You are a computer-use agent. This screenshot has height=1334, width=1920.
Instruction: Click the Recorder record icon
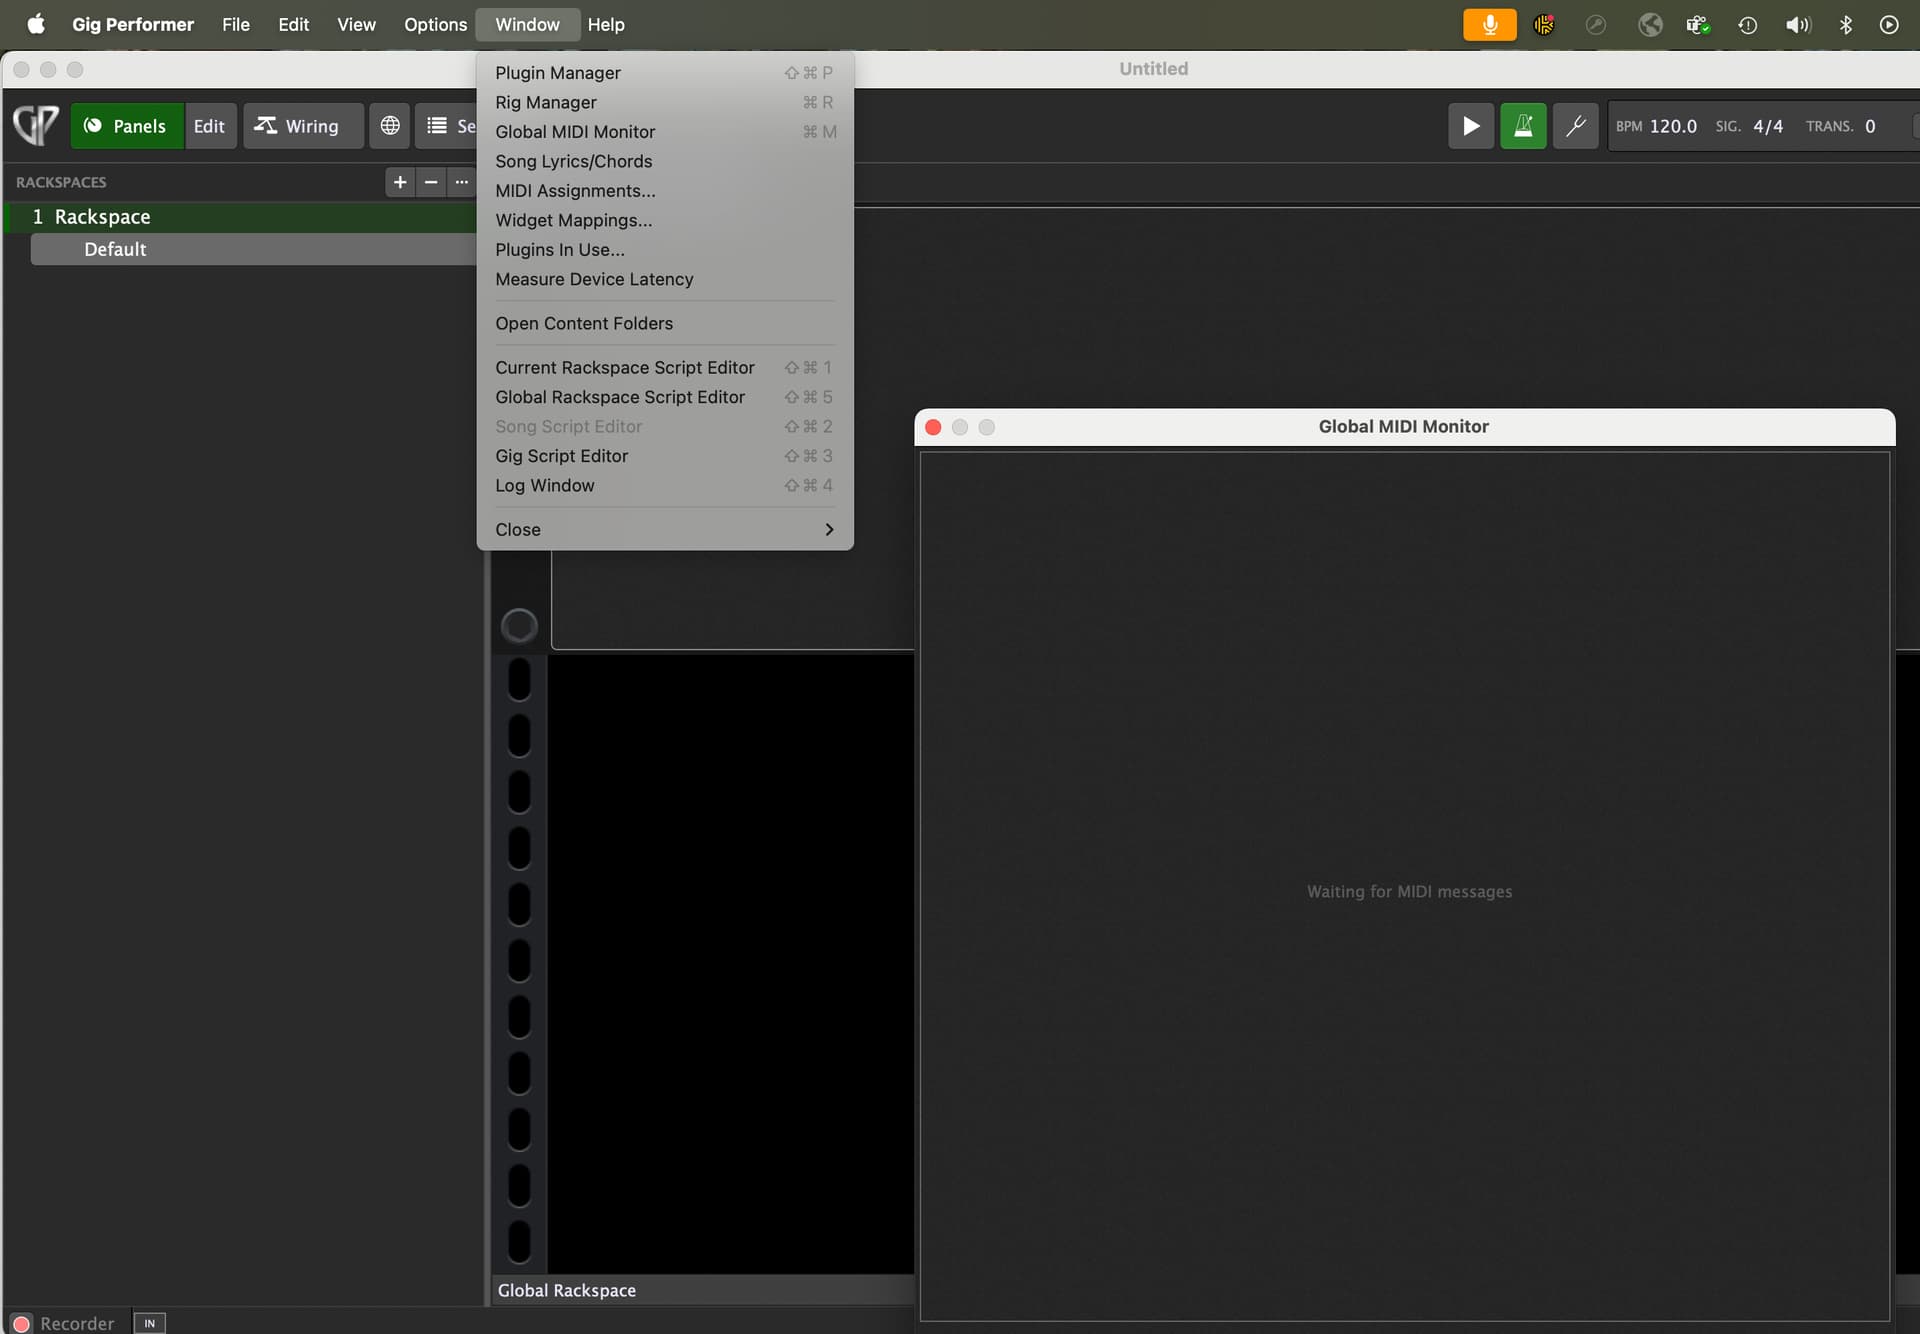(22, 1323)
